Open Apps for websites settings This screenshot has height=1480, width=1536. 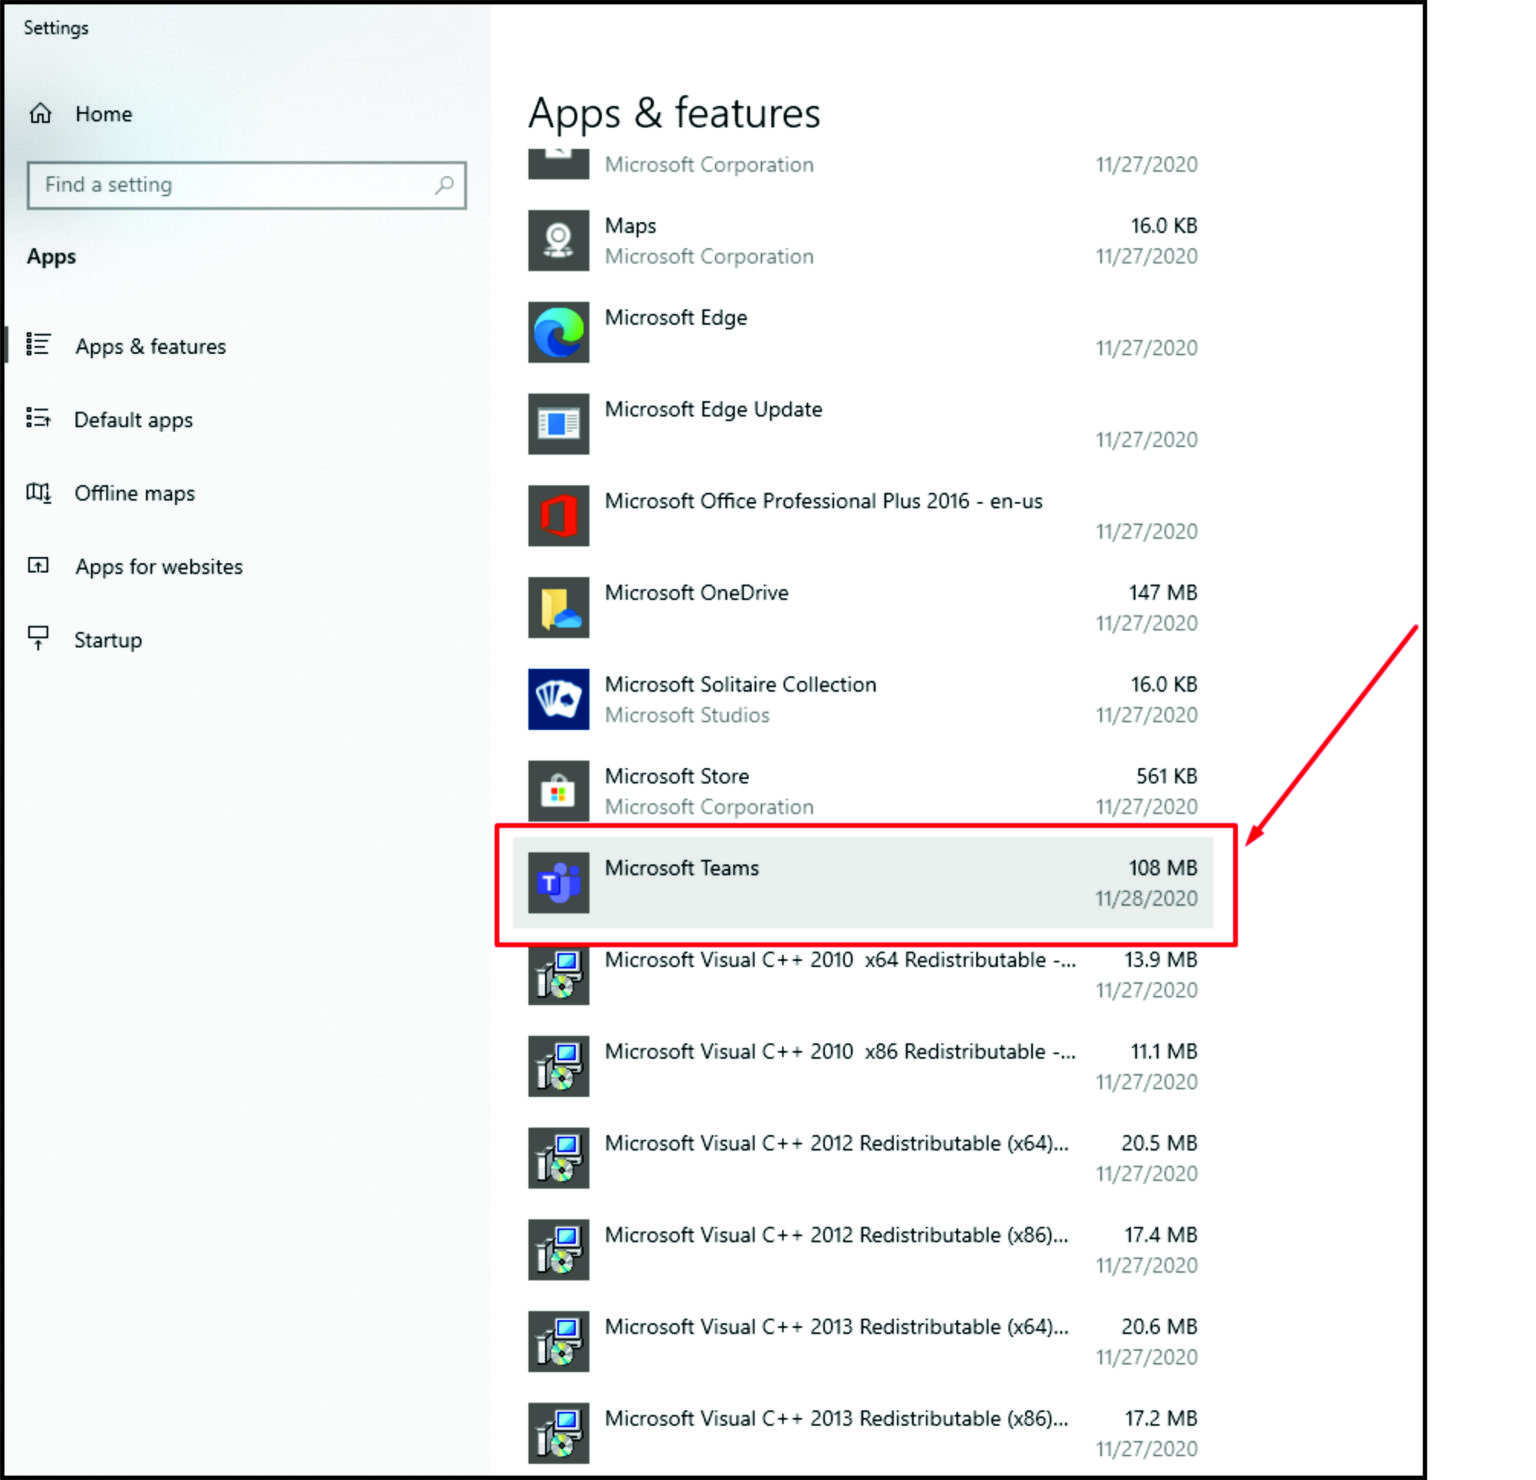point(158,566)
